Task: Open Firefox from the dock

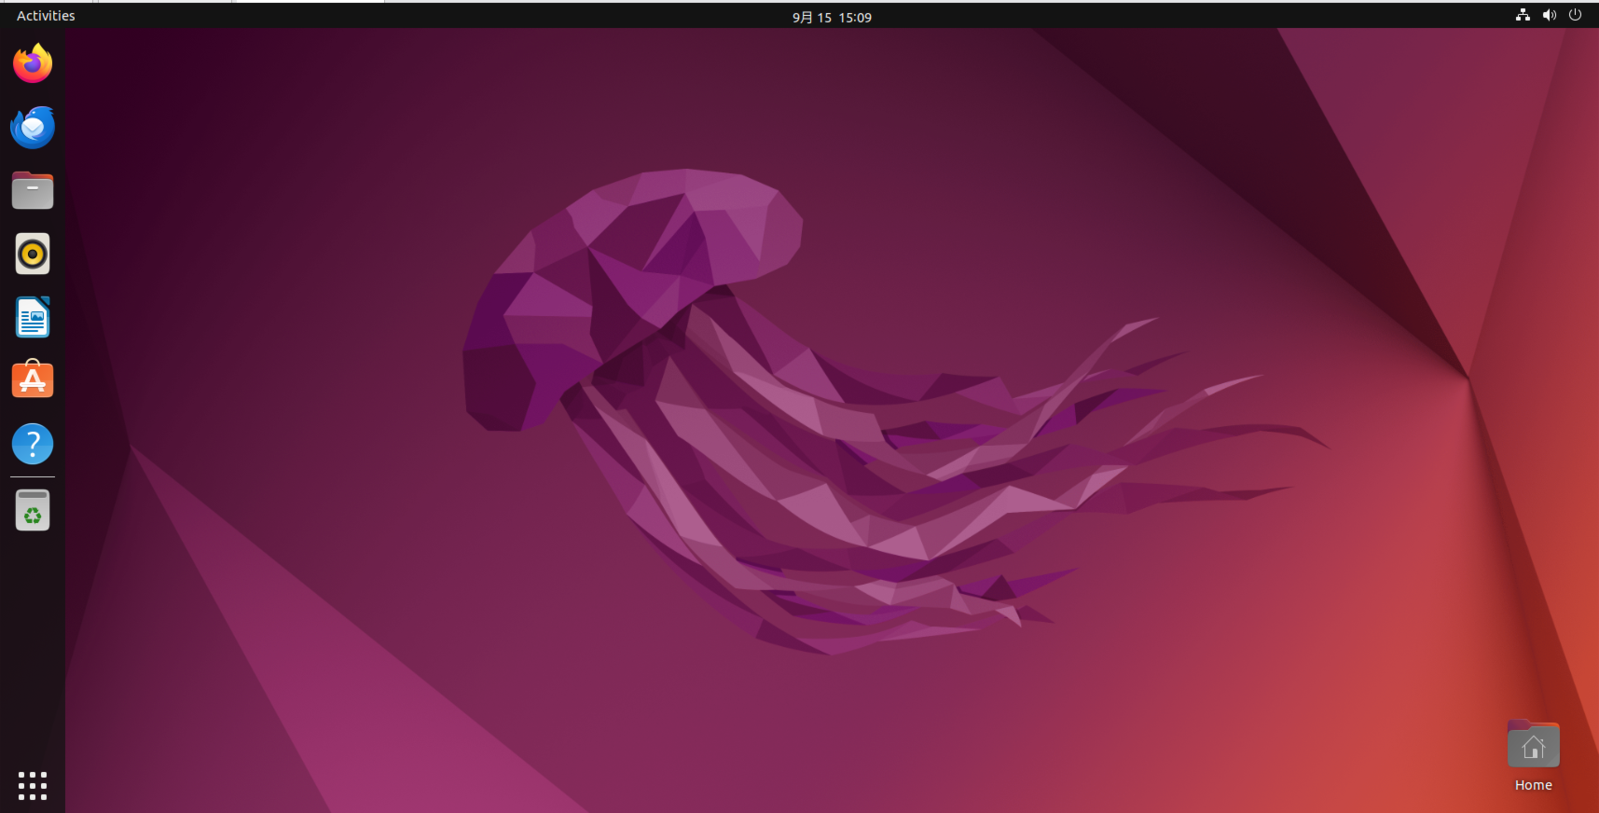Action: [x=32, y=64]
